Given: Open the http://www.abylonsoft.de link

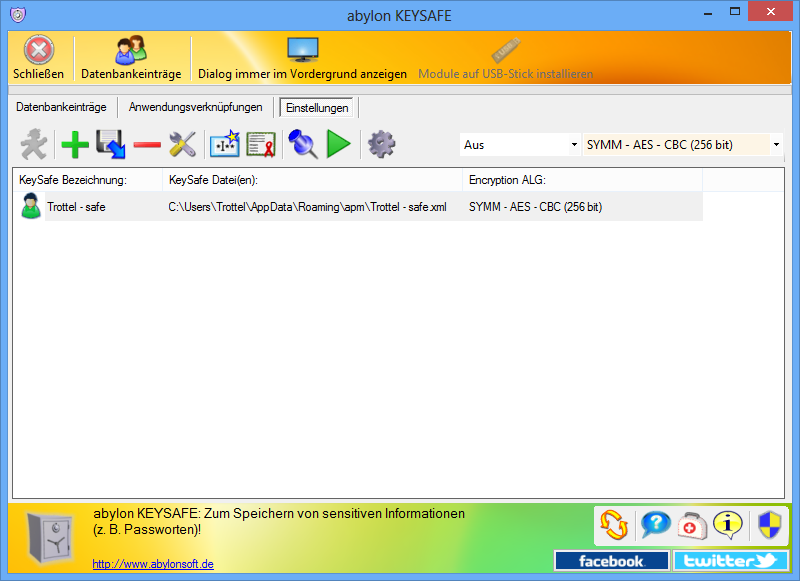Looking at the screenshot, I should [153, 564].
